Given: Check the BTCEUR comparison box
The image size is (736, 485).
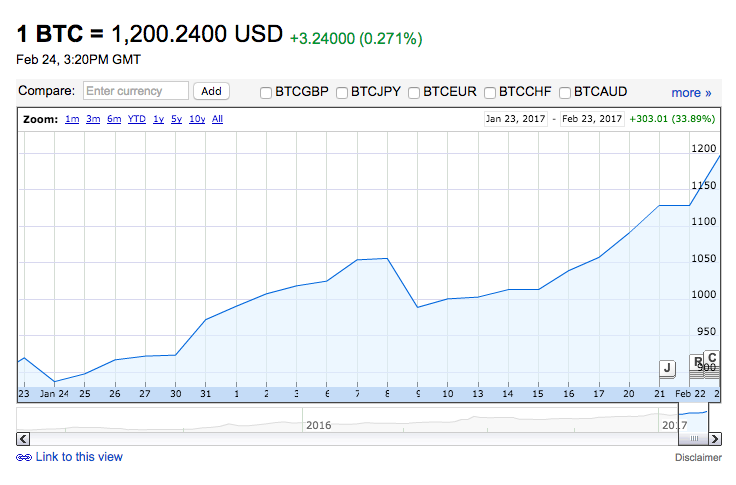Looking at the screenshot, I should click(x=414, y=93).
